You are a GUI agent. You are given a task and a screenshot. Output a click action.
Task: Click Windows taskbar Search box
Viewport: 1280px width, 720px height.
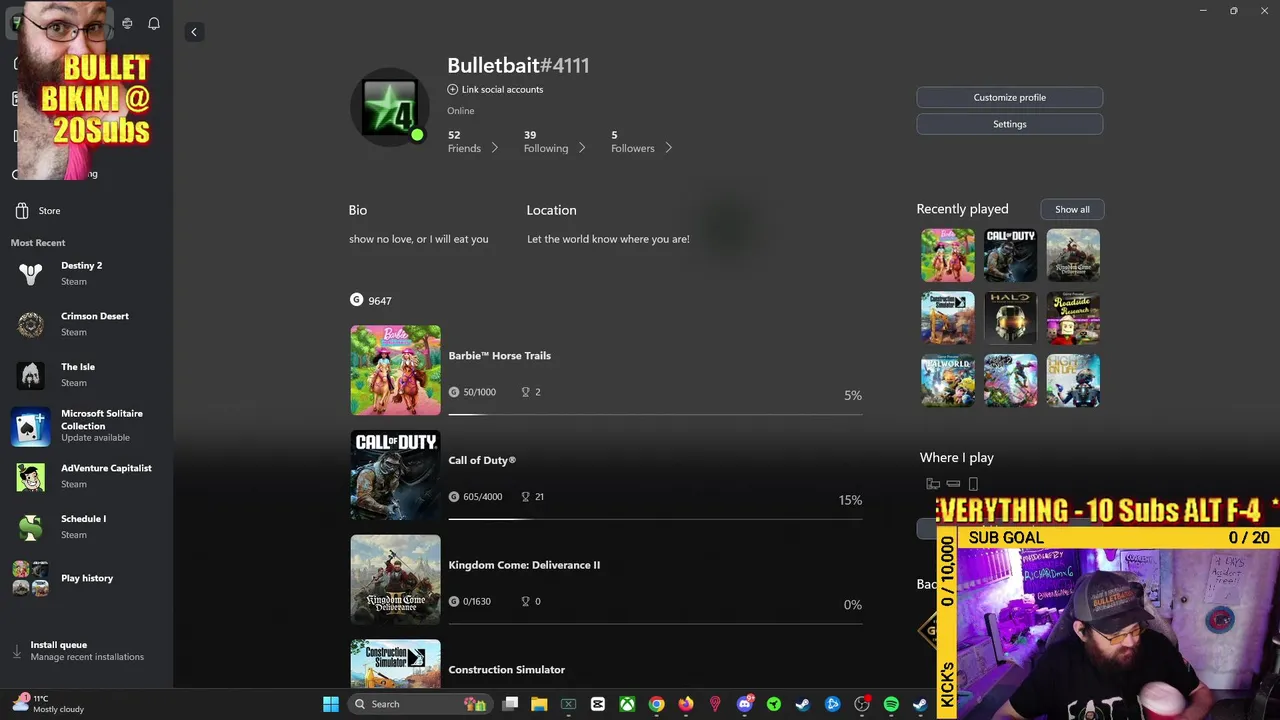tap(421, 704)
